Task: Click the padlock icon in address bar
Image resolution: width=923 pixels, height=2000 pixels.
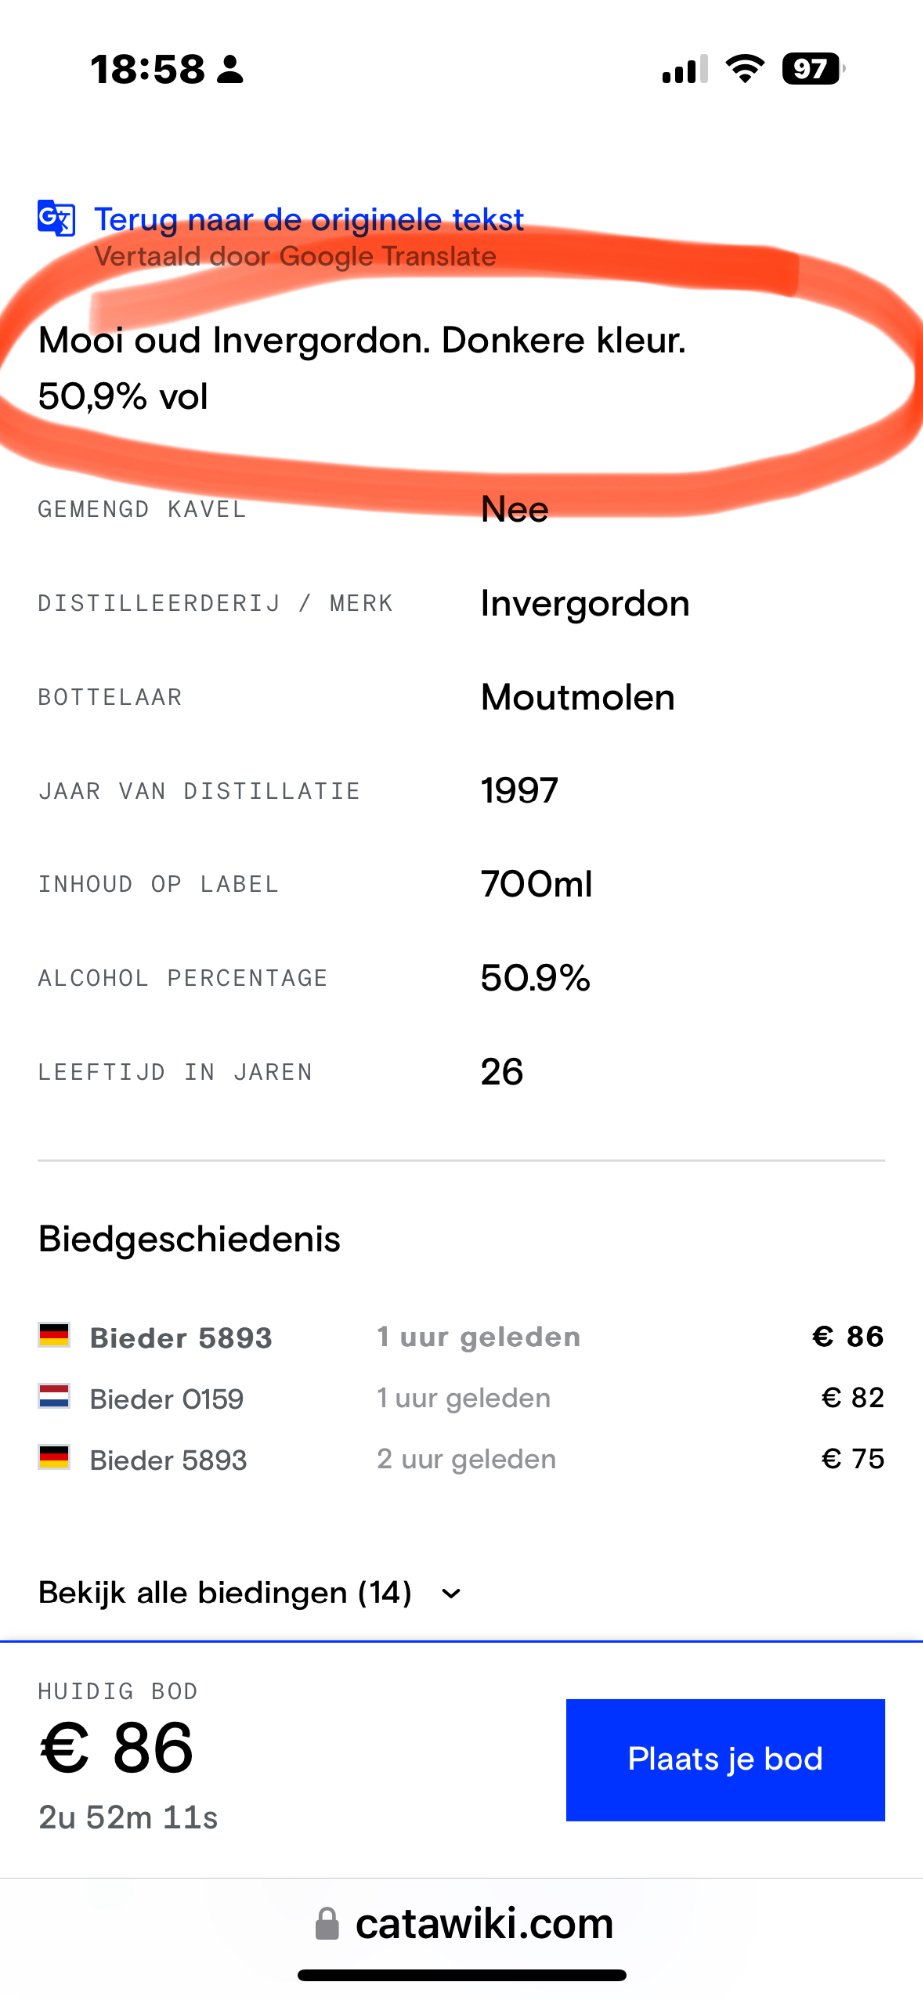Action: click(x=327, y=1923)
